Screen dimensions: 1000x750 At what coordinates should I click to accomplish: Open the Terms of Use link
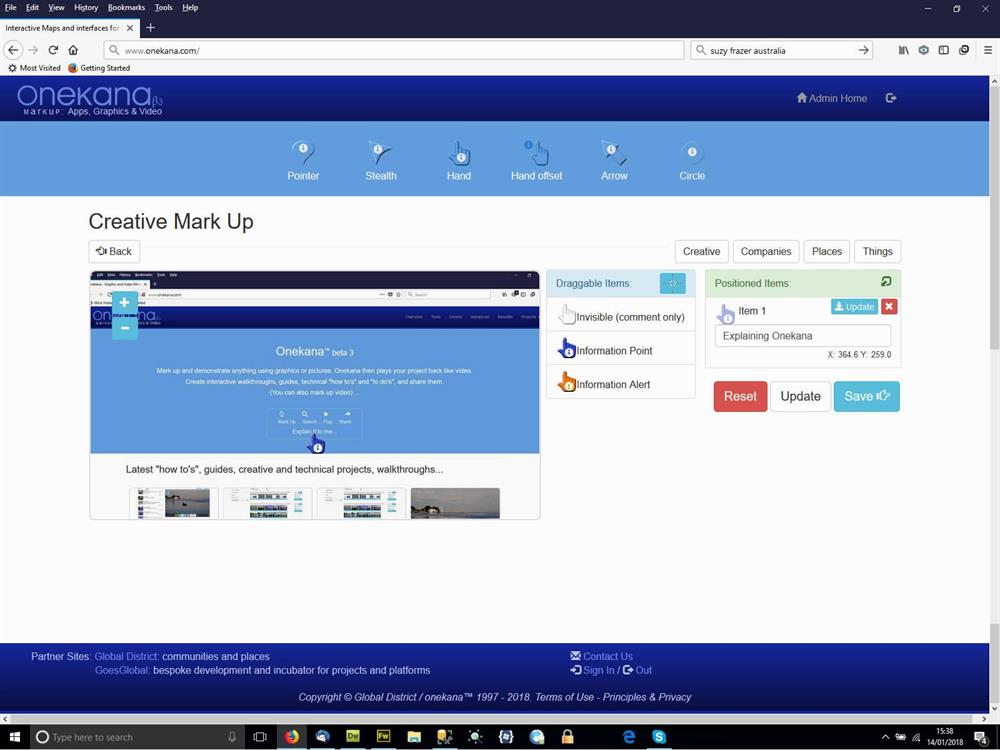click(x=564, y=697)
